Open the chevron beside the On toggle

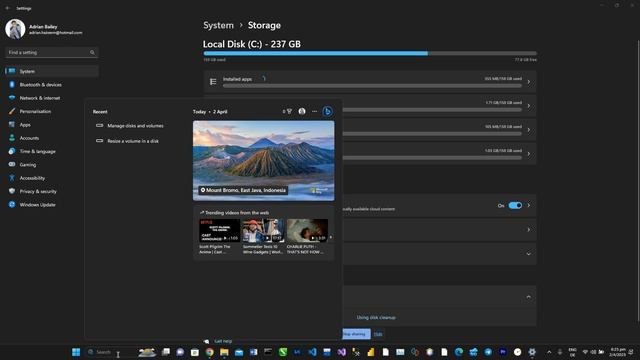click(529, 205)
